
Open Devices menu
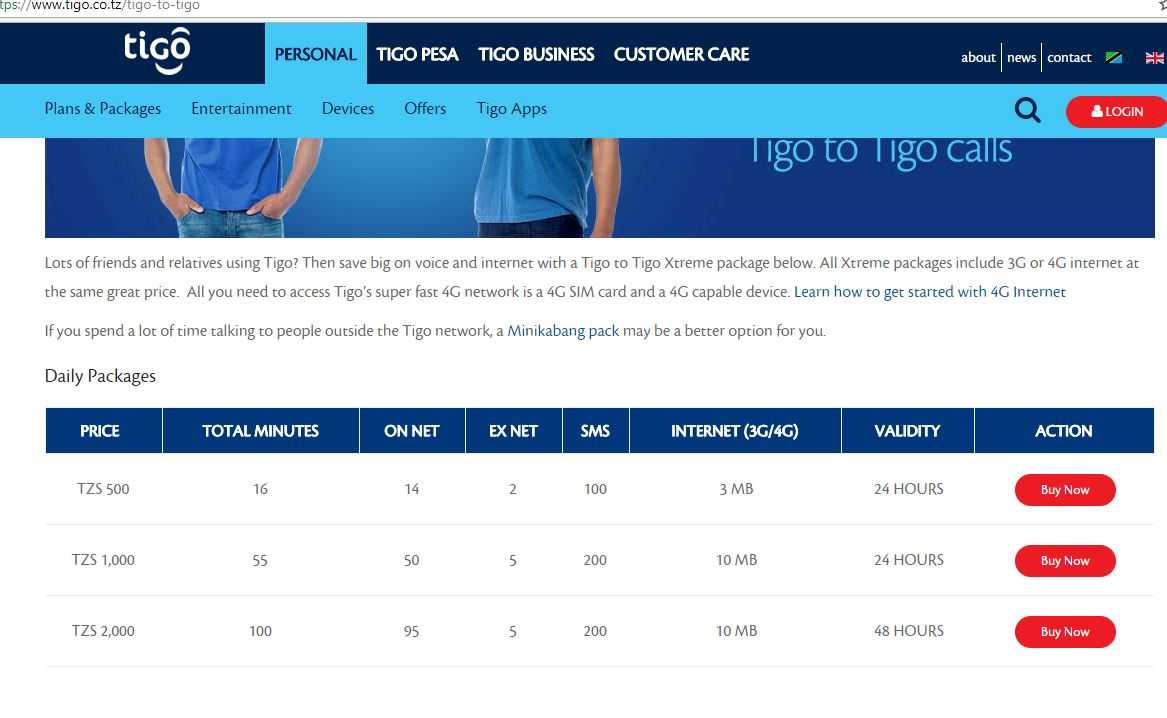click(x=348, y=109)
